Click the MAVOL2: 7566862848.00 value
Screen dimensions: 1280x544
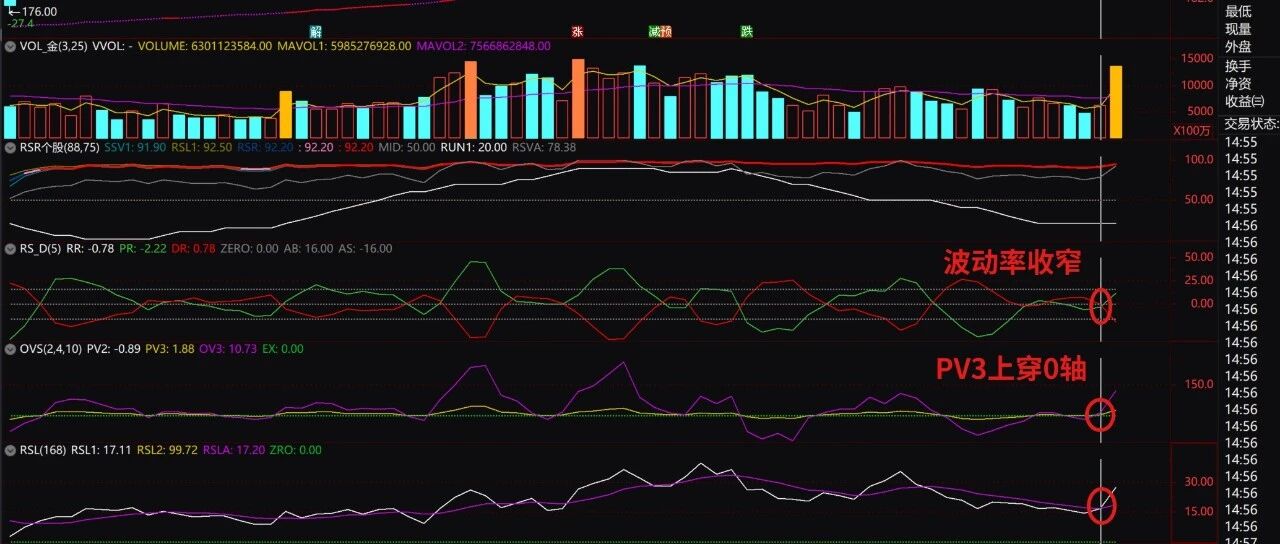483,46
